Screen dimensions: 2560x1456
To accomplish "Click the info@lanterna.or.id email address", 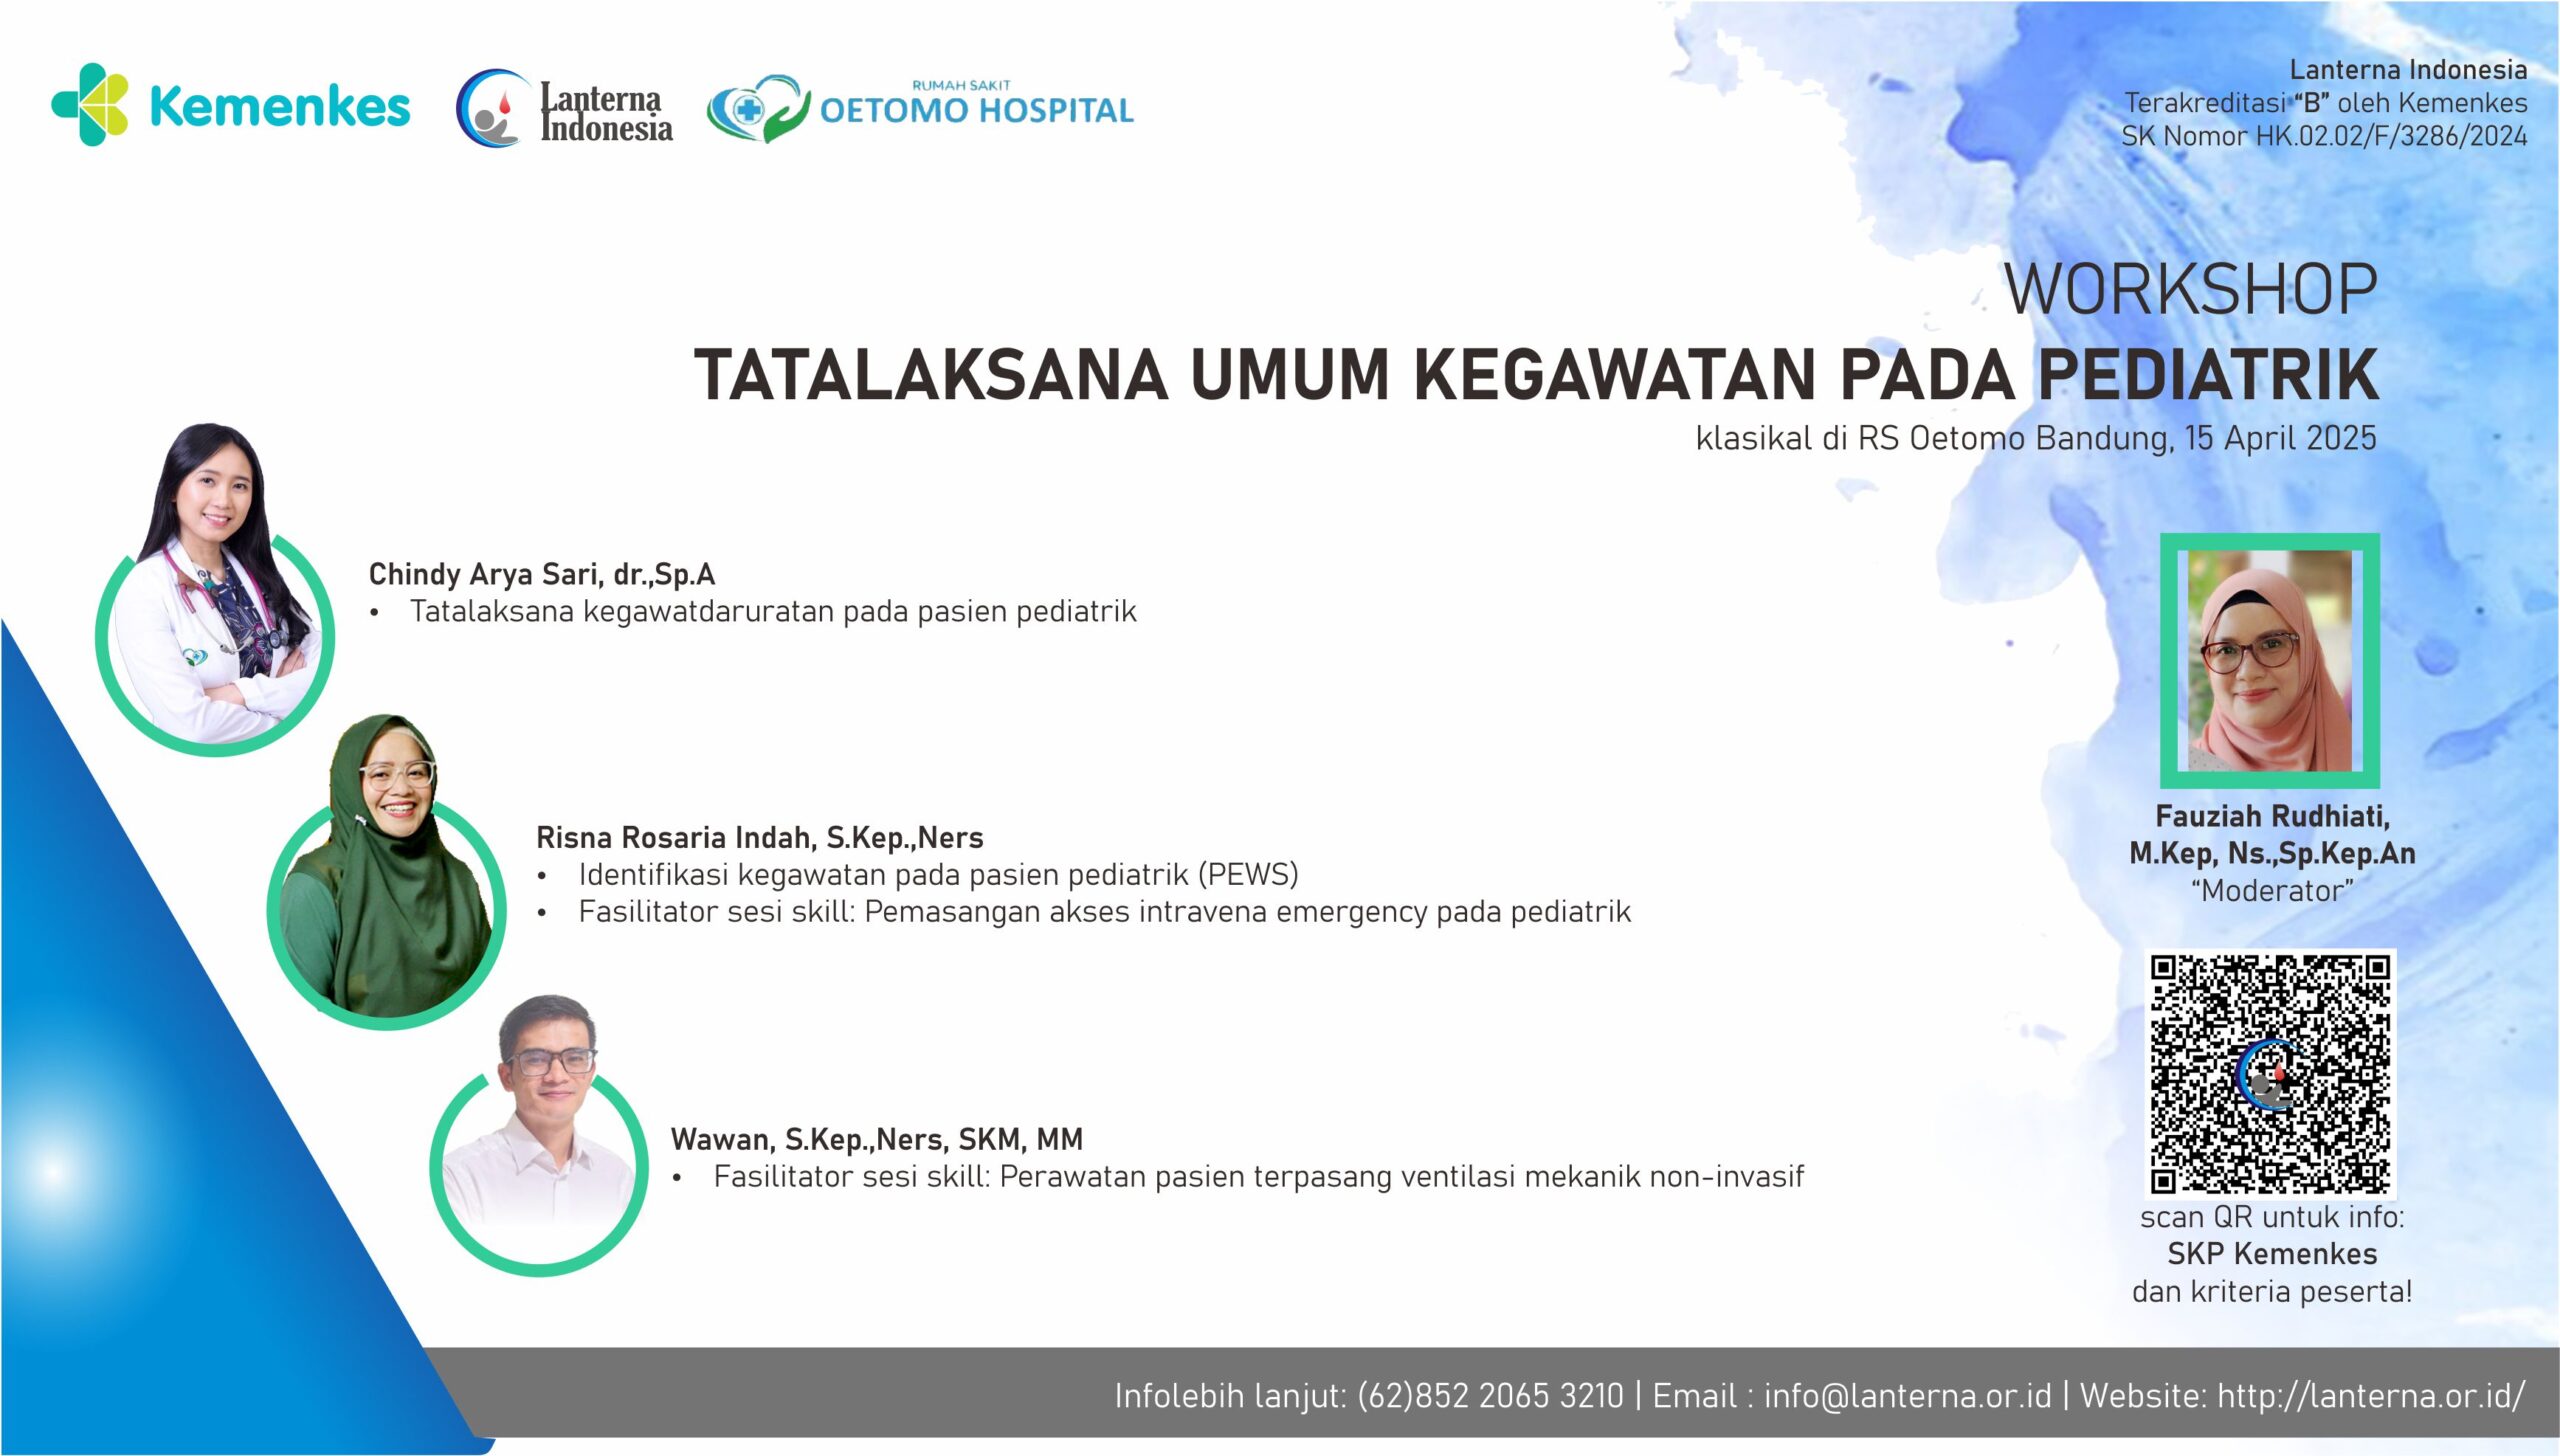I will click(1907, 1395).
